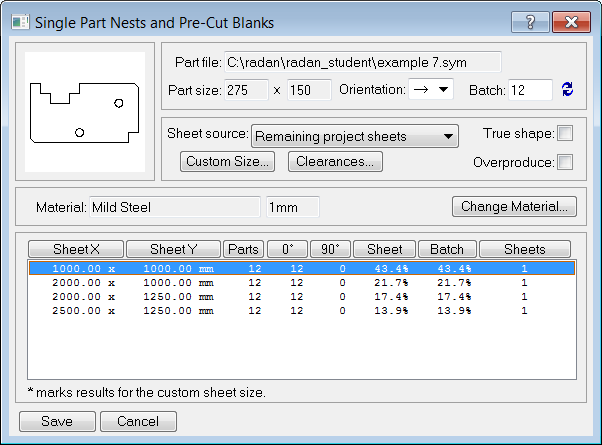Select the 2000.00 x 1250.00 sheet row
602x445 pixels.
coord(302,296)
